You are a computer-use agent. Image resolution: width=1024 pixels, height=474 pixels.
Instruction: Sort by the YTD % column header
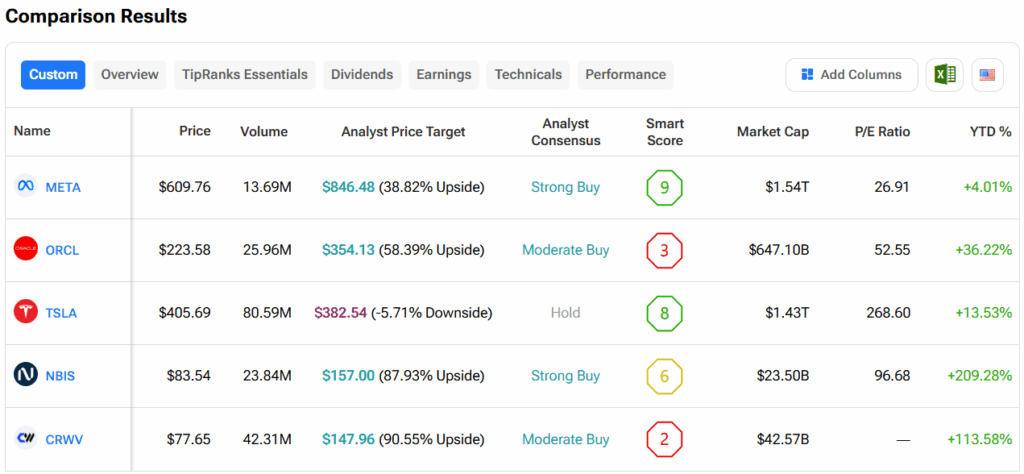tap(990, 132)
